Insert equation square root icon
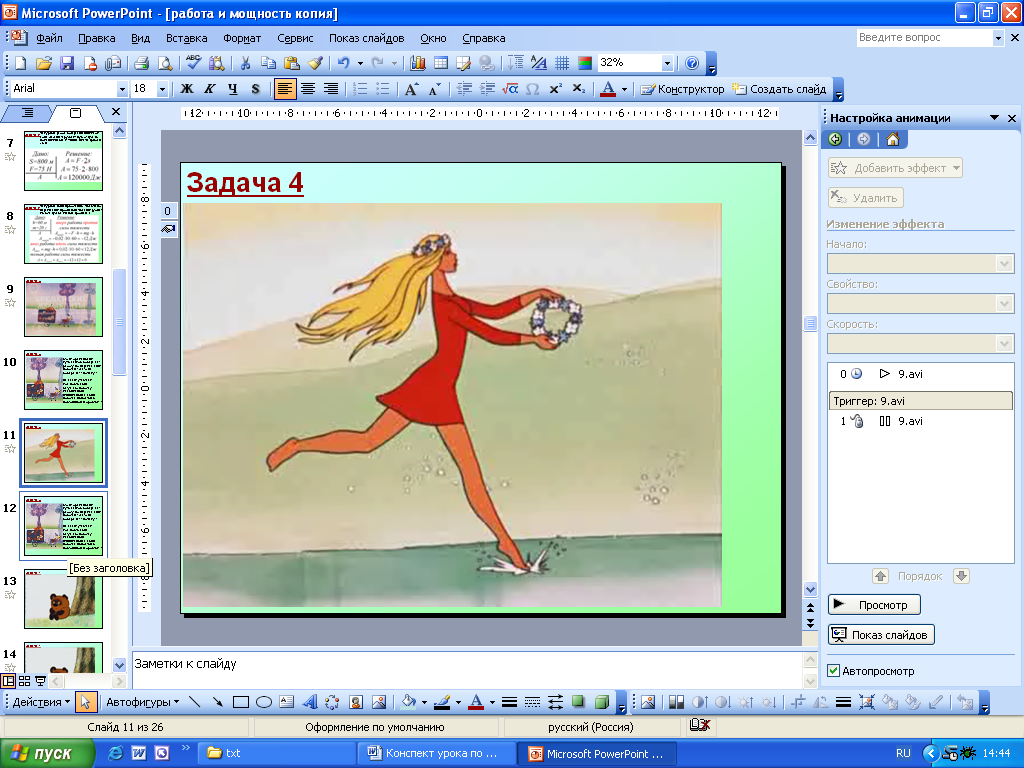This screenshot has height=768, width=1024. coord(510,89)
